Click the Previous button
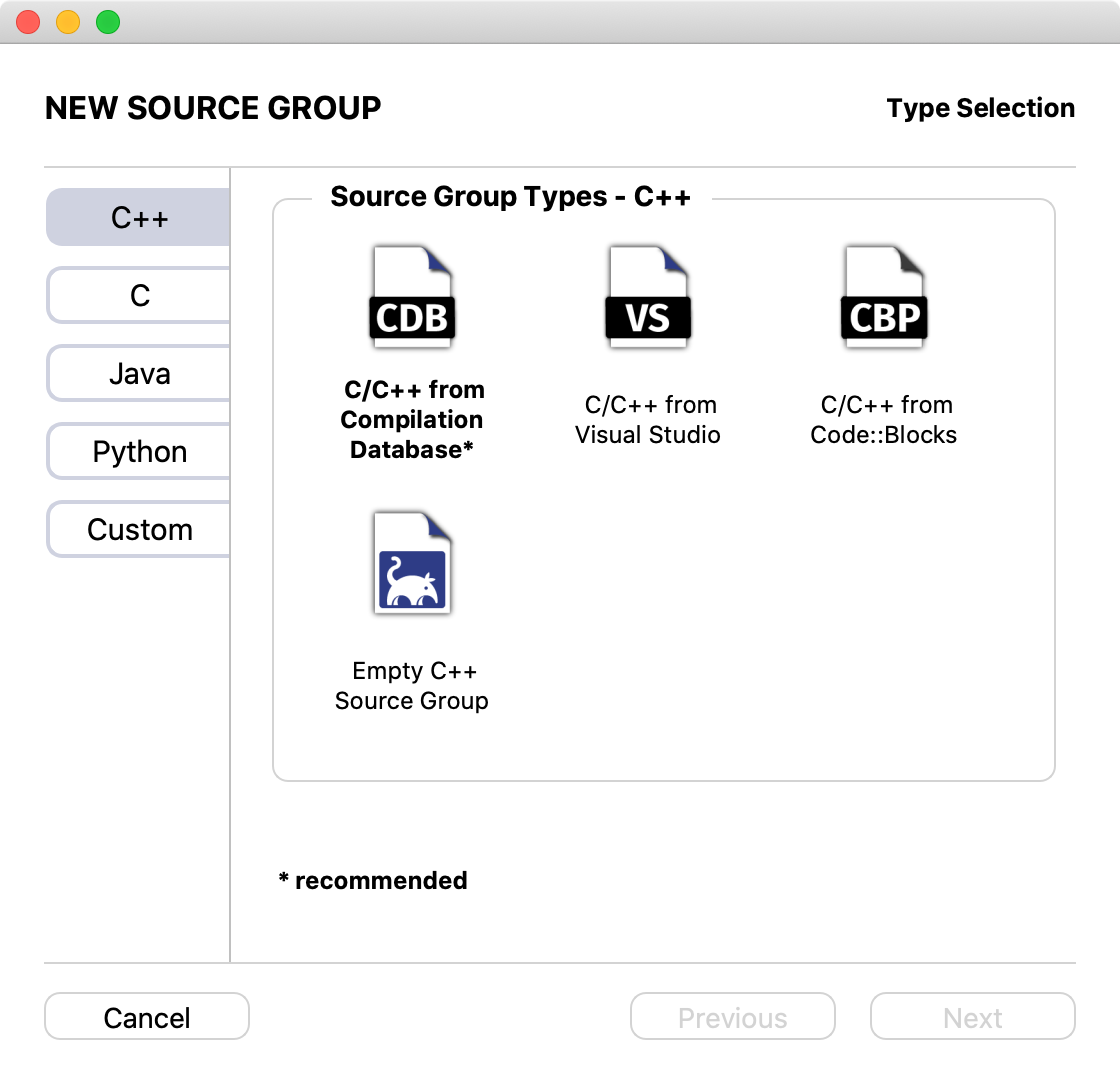Image resolution: width=1120 pixels, height=1084 pixels. pyautogui.click(x=732, y=1018)
